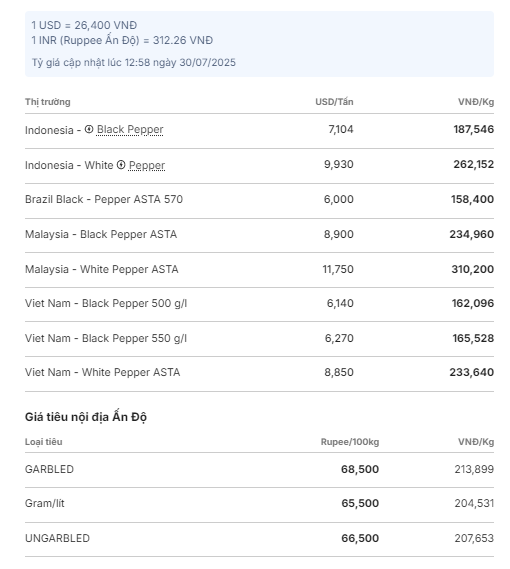This screenshot has height=569, width=510.
Task: Click the Tỷ giá cập nhật timestamp text
Action: (134, 62)
